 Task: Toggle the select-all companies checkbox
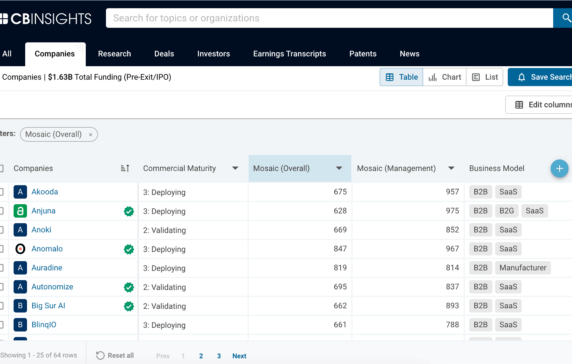tap(1, 168)
